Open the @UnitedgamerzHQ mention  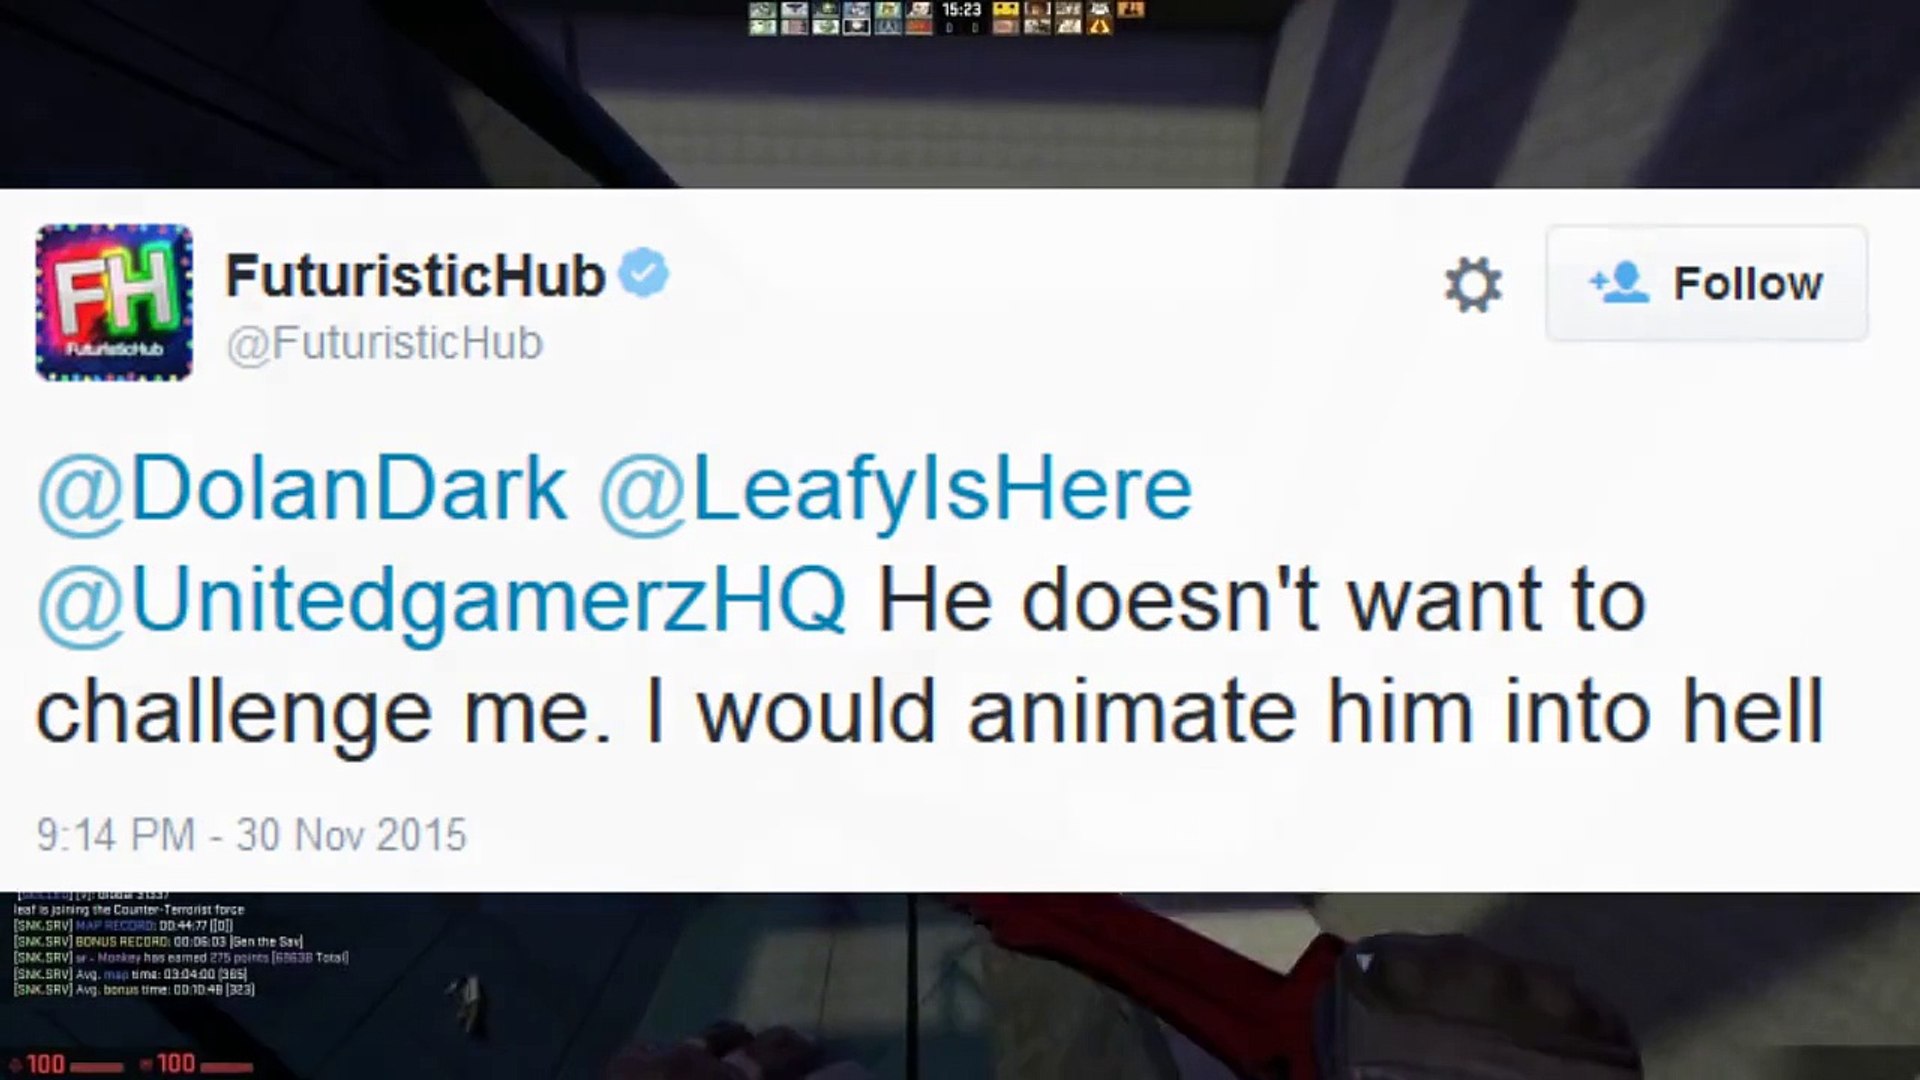441,601
